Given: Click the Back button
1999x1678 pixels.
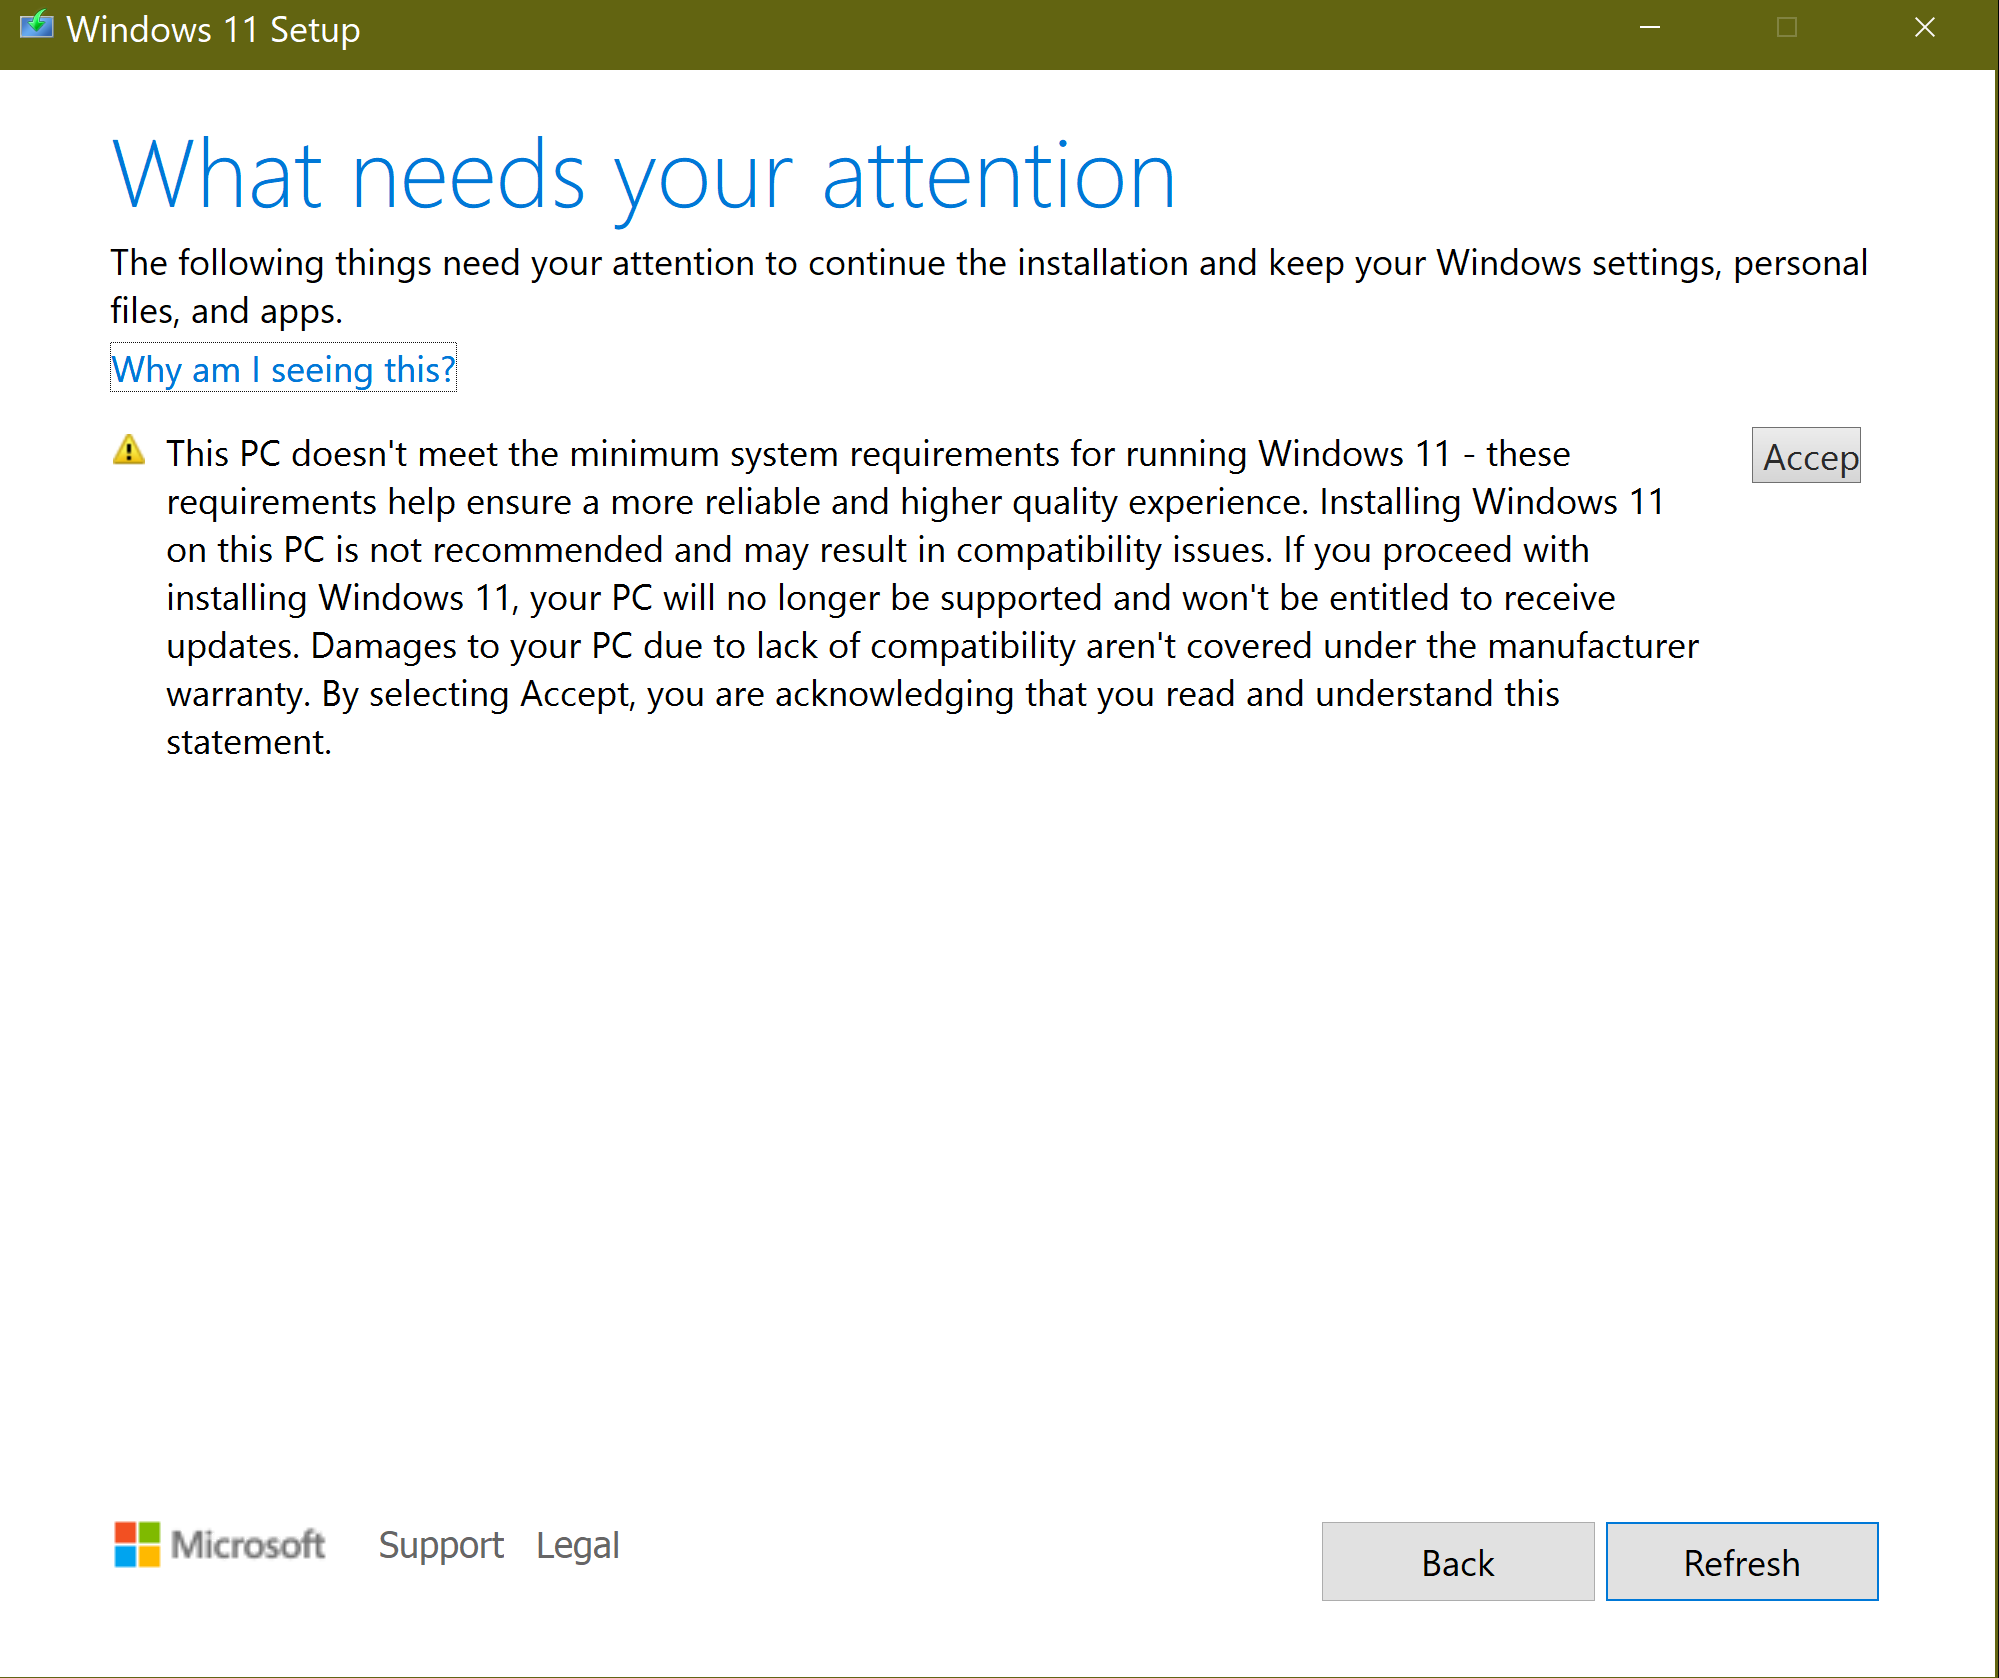Looking at the screenshot, I should pyautogui.click(x=1456, y=1561).
